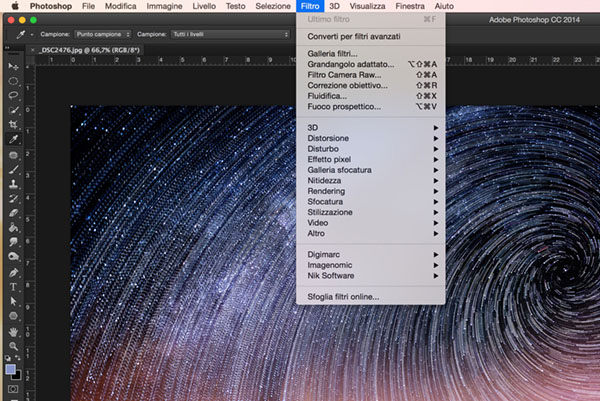This screenshot has width=600, height=401.
Task: Click Sfoglia filtri online
Action: coord(371,297)
